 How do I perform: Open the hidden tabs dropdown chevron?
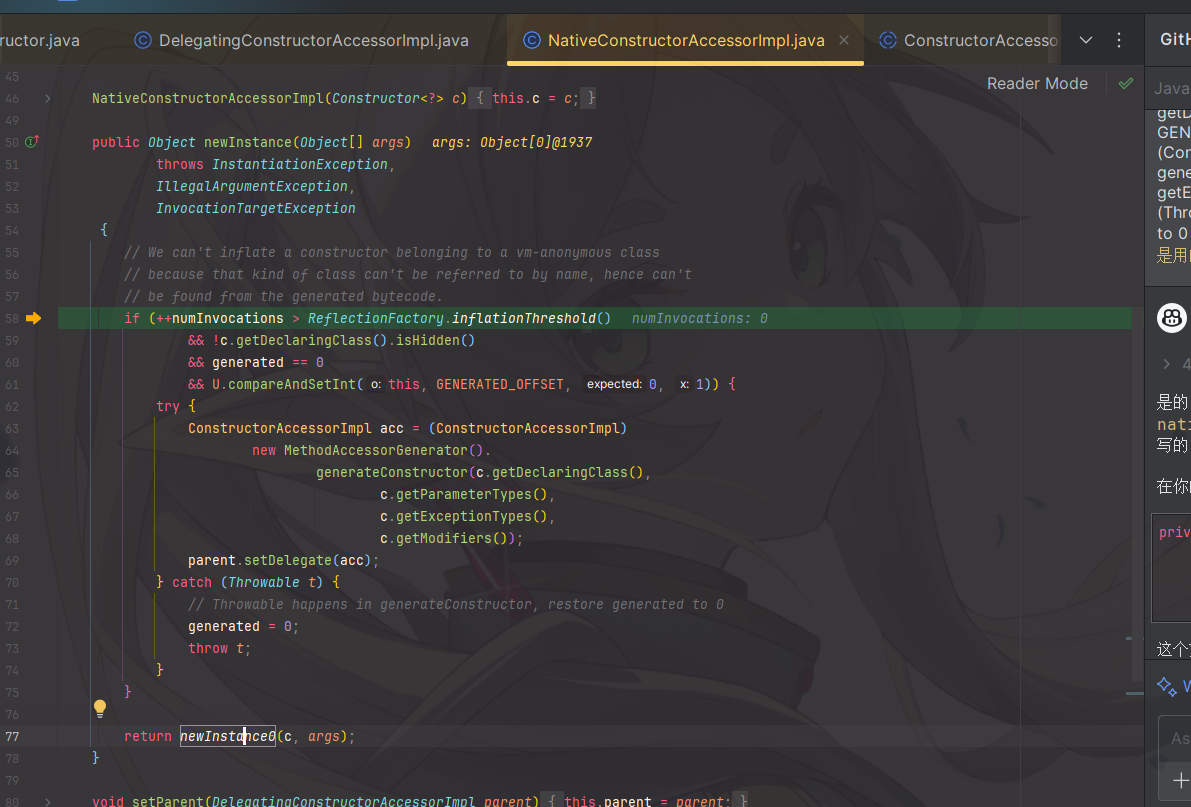click(x=1086, y=40)
